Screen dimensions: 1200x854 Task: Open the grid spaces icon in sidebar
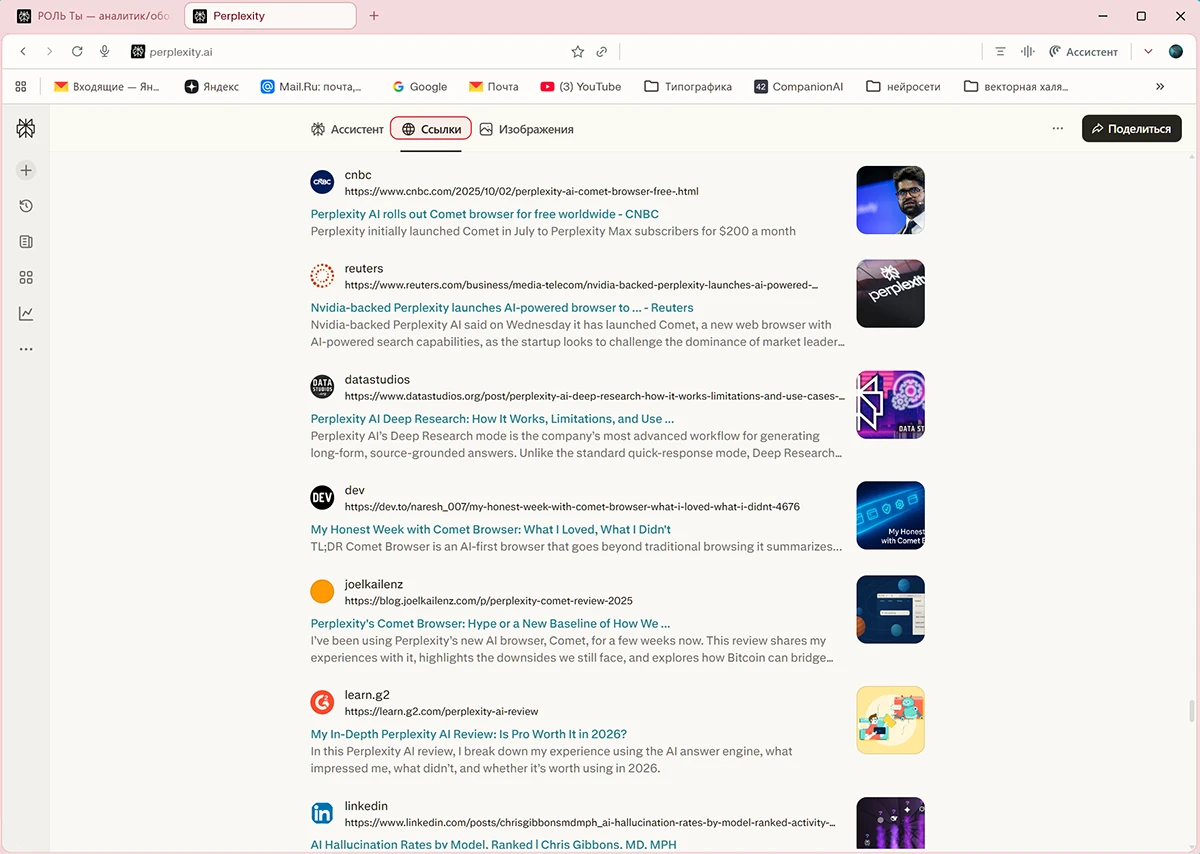pyautogui.click(x=26, y=277)
